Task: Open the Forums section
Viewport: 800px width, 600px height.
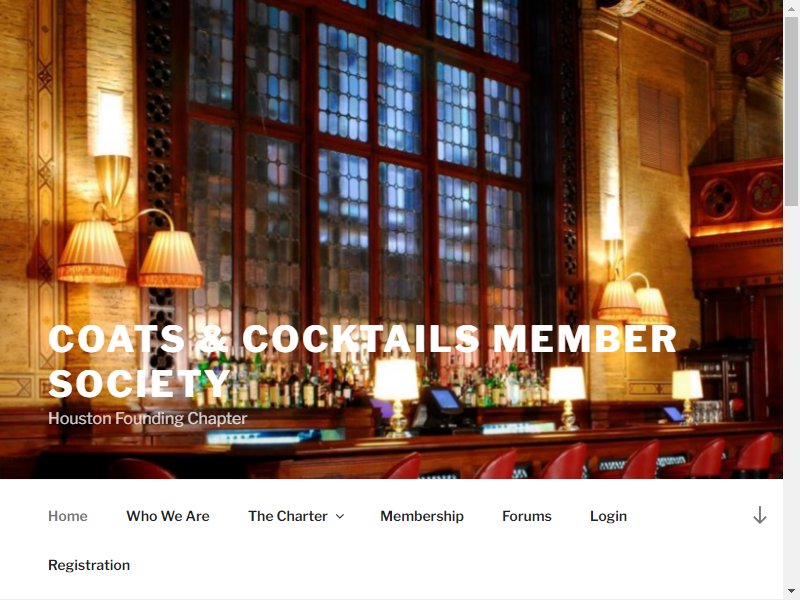Action: point(527,516)
